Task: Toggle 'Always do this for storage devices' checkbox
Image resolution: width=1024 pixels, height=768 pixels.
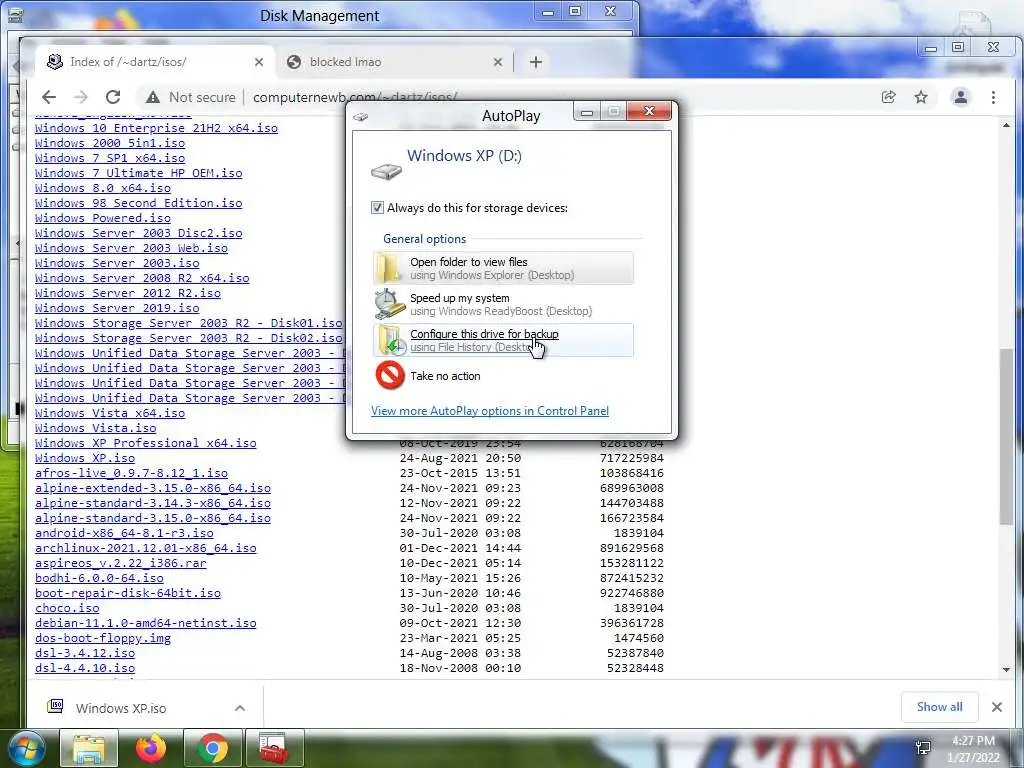Action: [377, 208]
